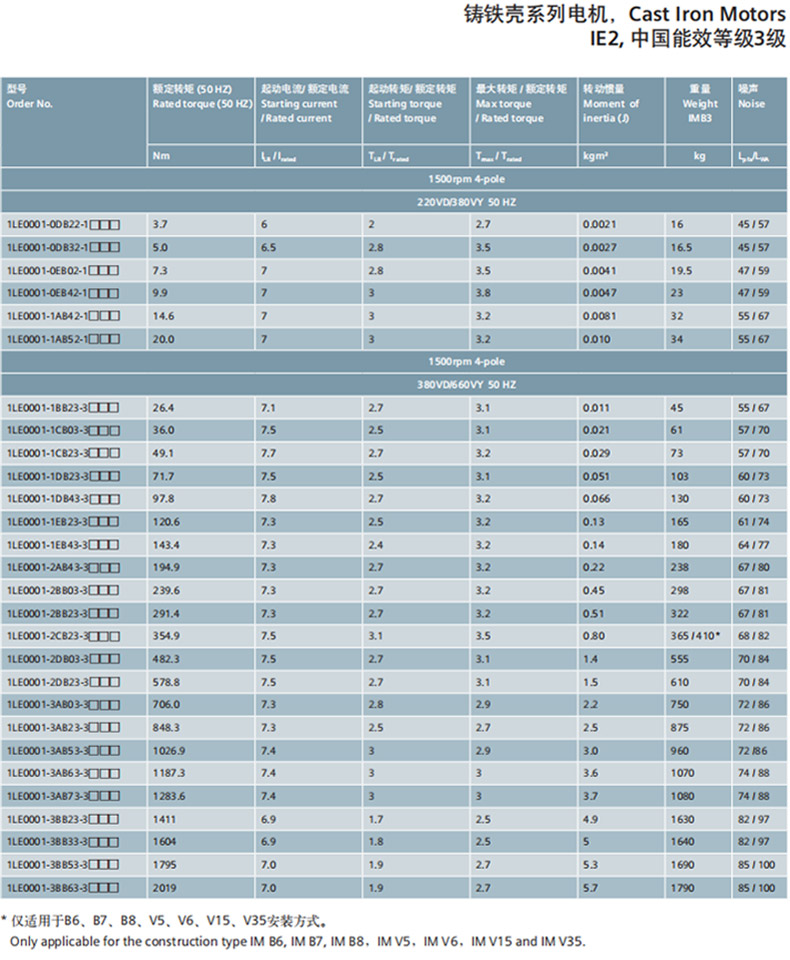Click the "Noise" column header
Screen dimensions: 790x960
752,103
